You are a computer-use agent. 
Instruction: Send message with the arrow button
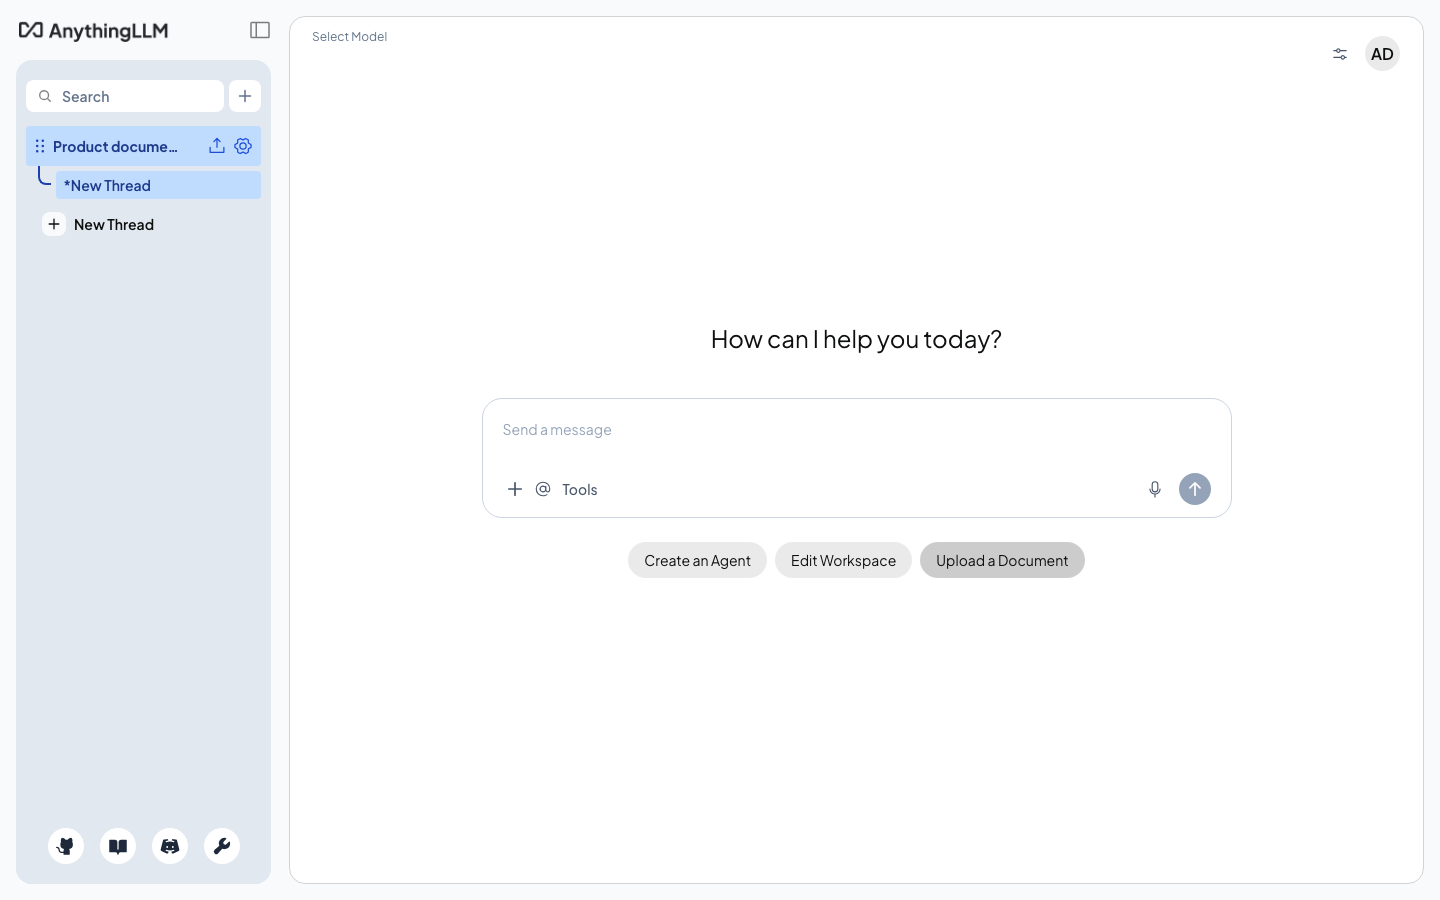click(1195, 489)
